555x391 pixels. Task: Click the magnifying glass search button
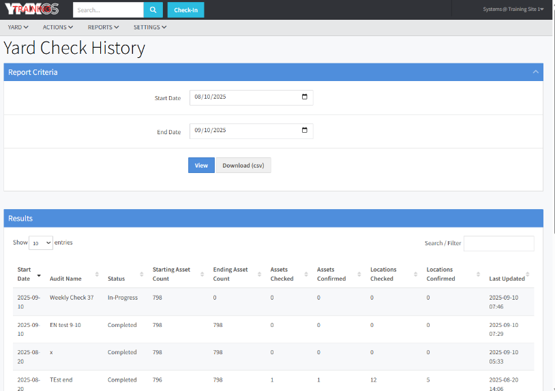click(x=153, y=10)
